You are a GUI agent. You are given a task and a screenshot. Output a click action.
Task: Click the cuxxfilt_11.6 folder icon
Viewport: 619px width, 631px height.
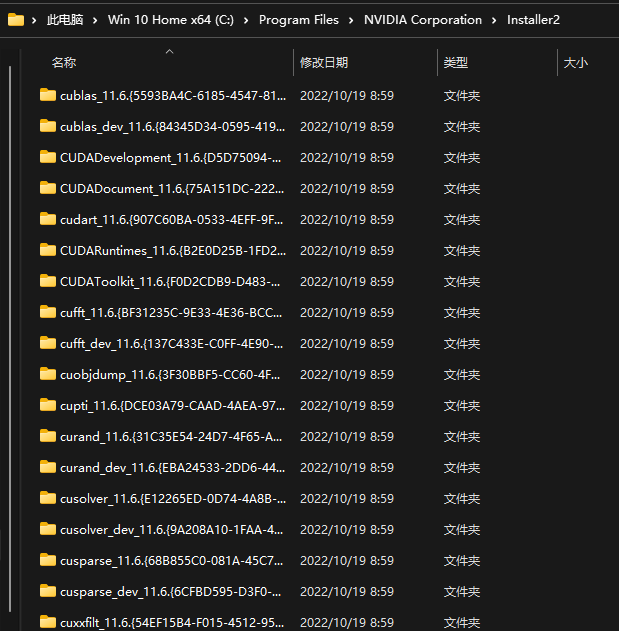(x=48, y=622)
